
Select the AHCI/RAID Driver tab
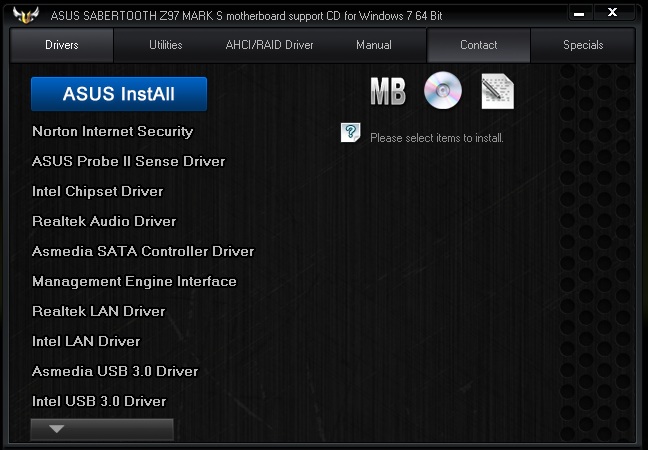[x=269, y=45]
